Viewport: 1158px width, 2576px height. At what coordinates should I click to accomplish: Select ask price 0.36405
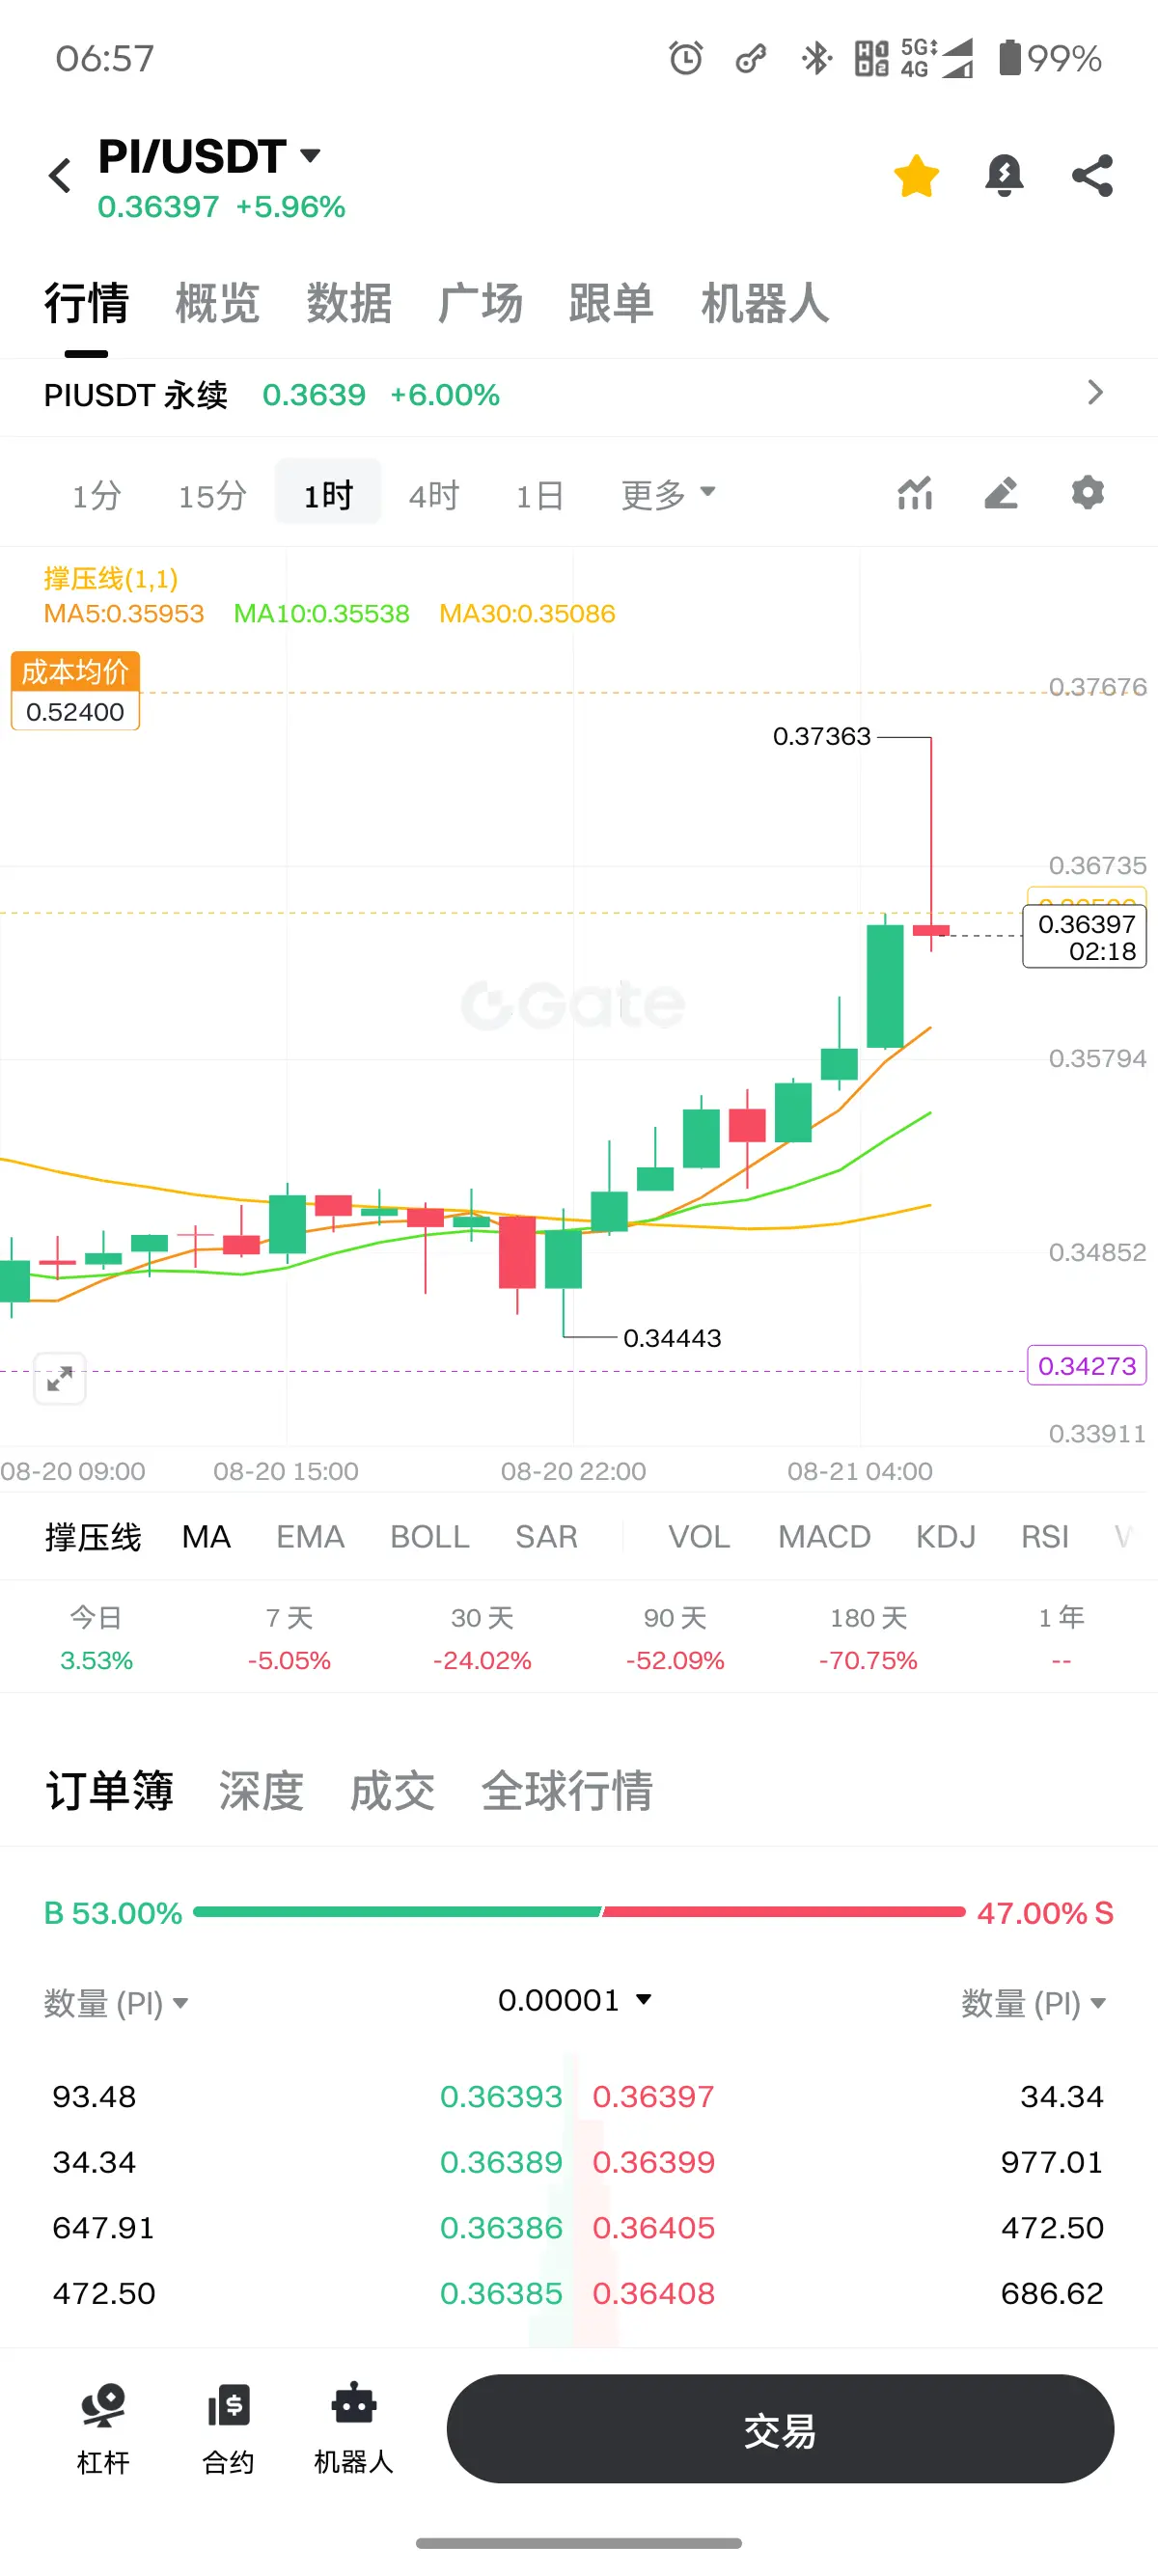pyautogui.click(x=653, y=2228)
